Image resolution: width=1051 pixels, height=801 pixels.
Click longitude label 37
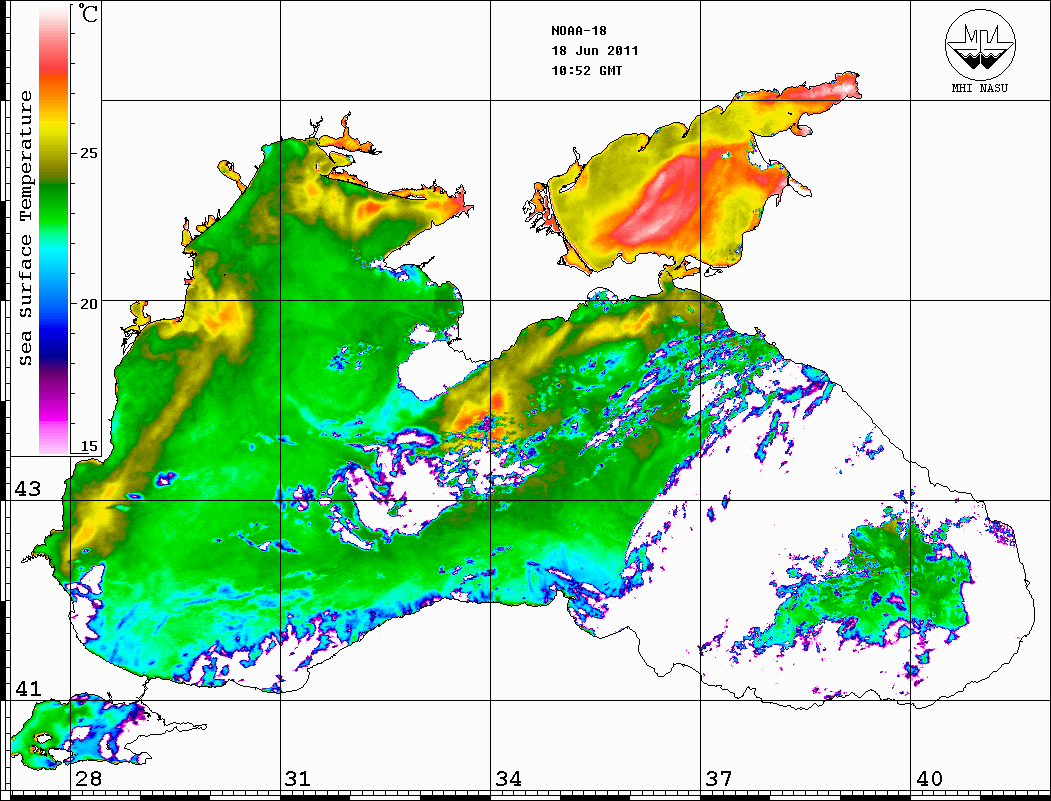point(719,779)
